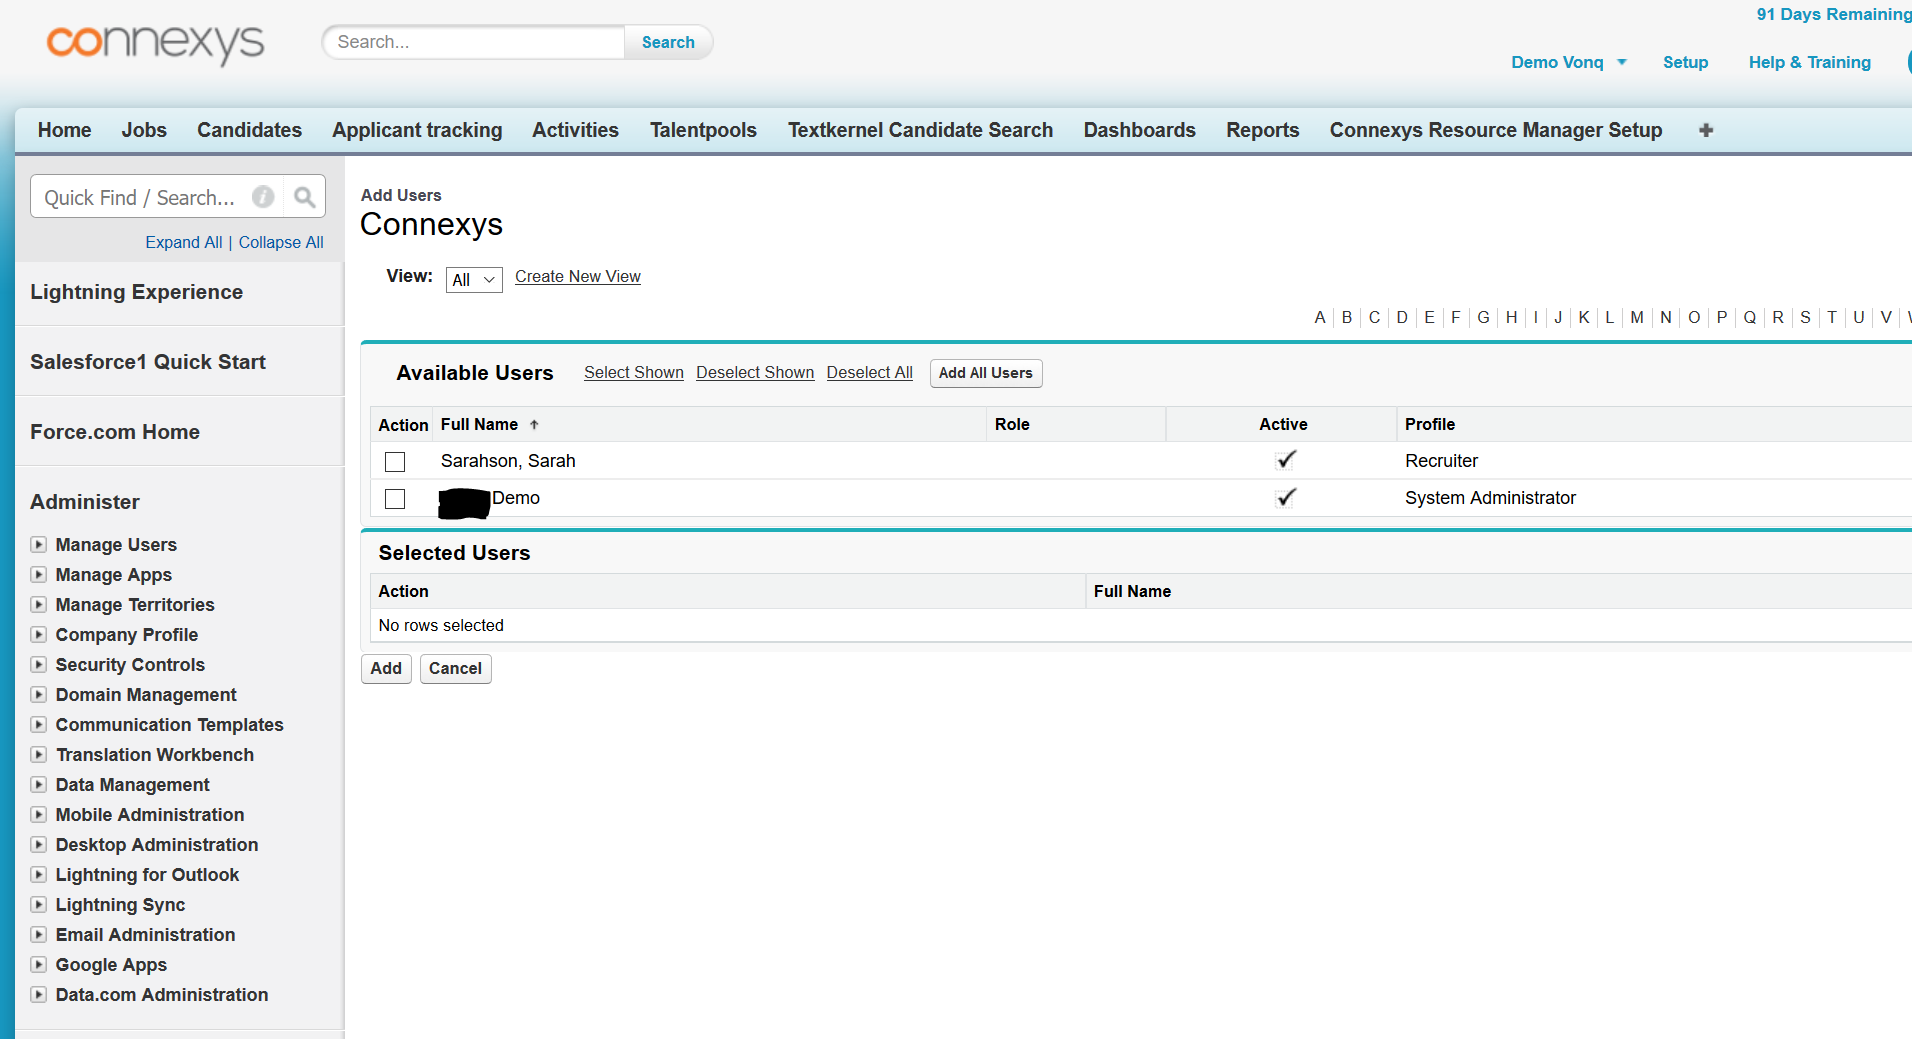This screenshot has width=1912, height=1039.
Task: Filter users by letter S
Action: coord(1805,317)
